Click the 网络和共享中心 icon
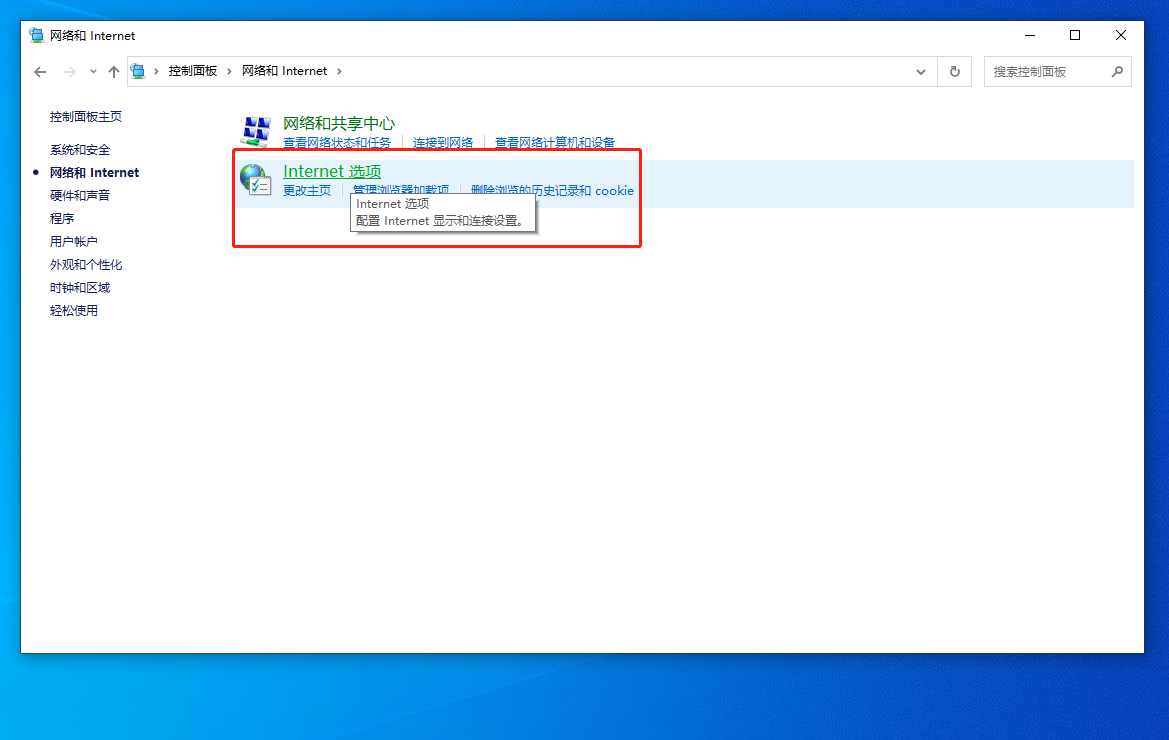Screen dimensions: 1169x740 click(256, 131)
